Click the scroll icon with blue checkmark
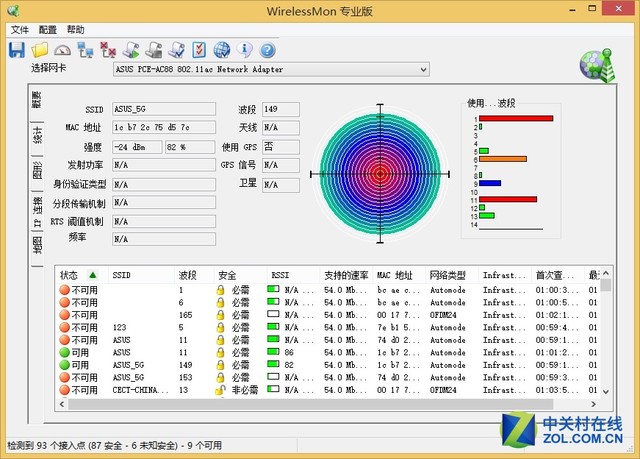640x459 pixels. pyautogui.click(x=177, y=50)
